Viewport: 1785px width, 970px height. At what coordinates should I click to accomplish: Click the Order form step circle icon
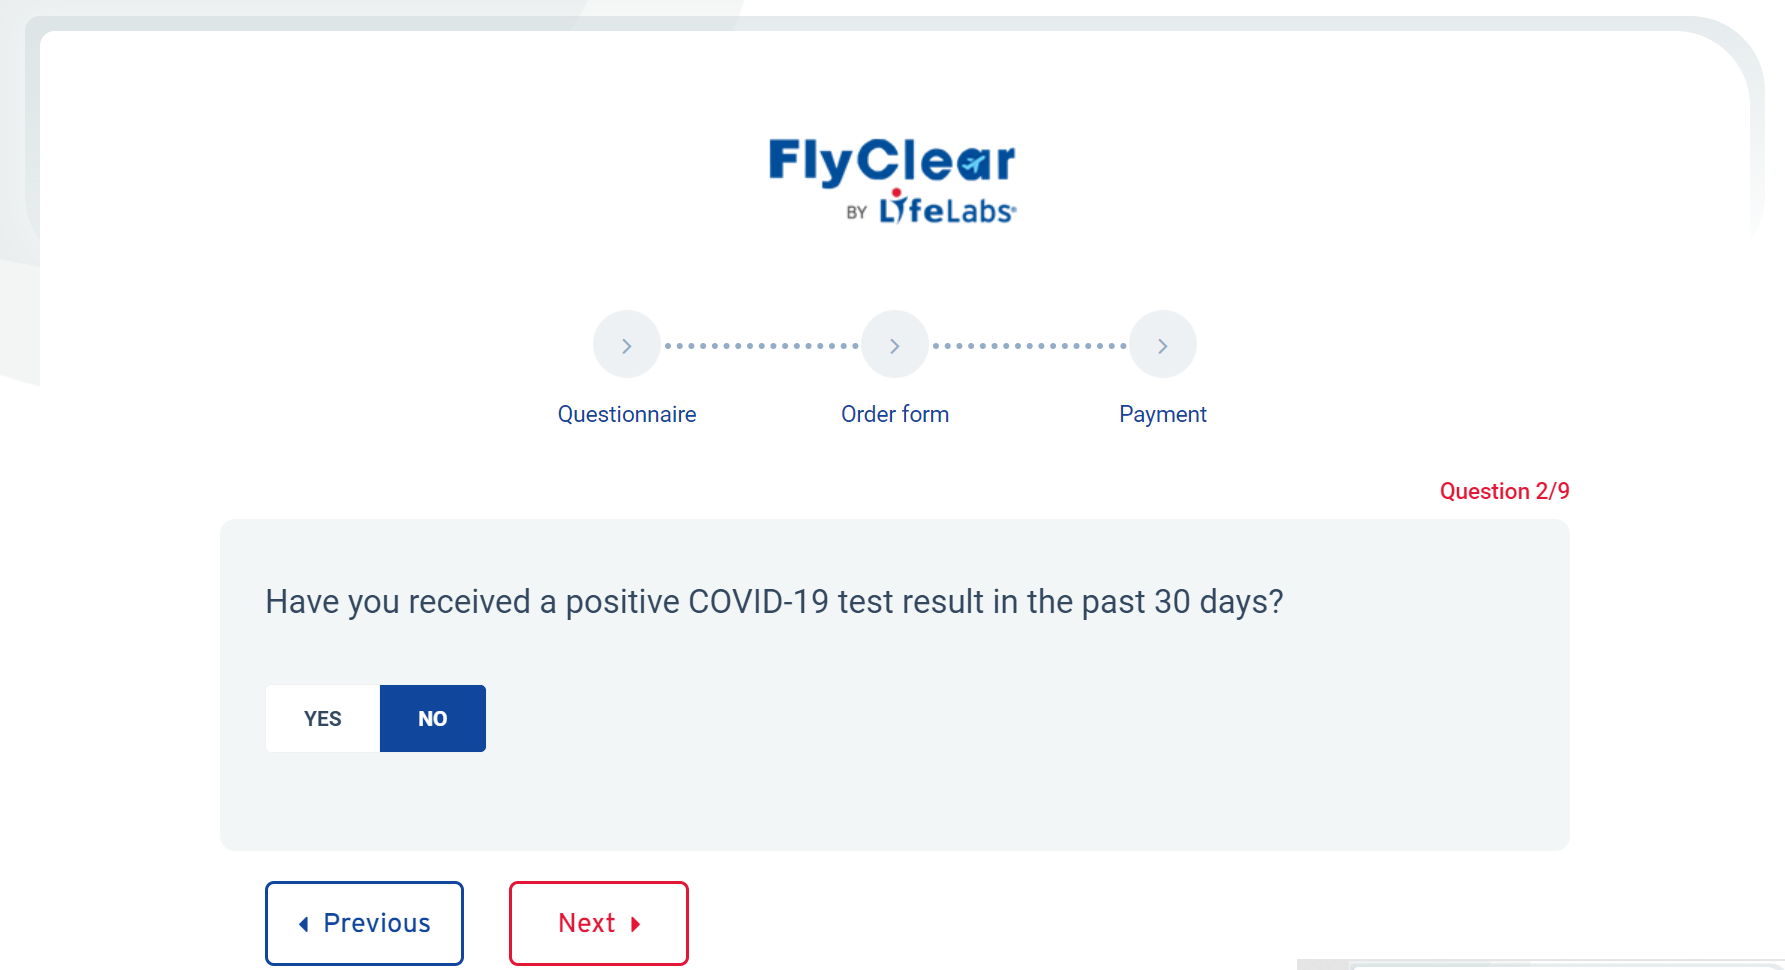coord(895,345)
